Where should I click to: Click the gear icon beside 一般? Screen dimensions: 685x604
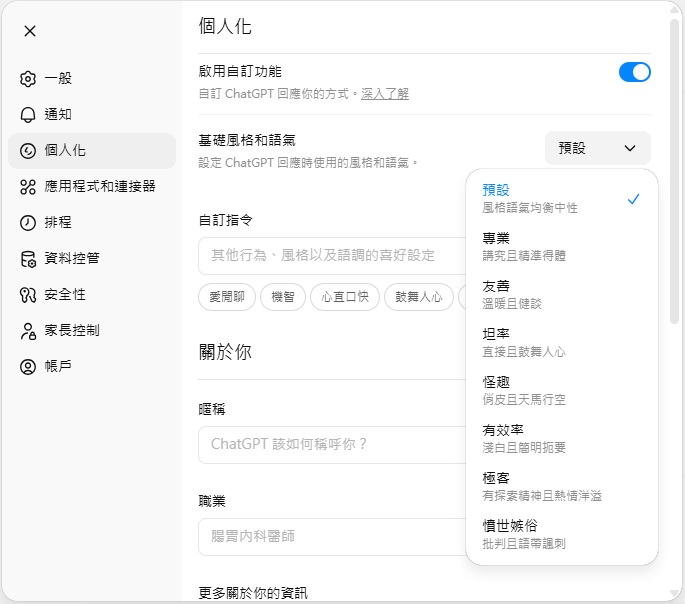click(28, 78)
